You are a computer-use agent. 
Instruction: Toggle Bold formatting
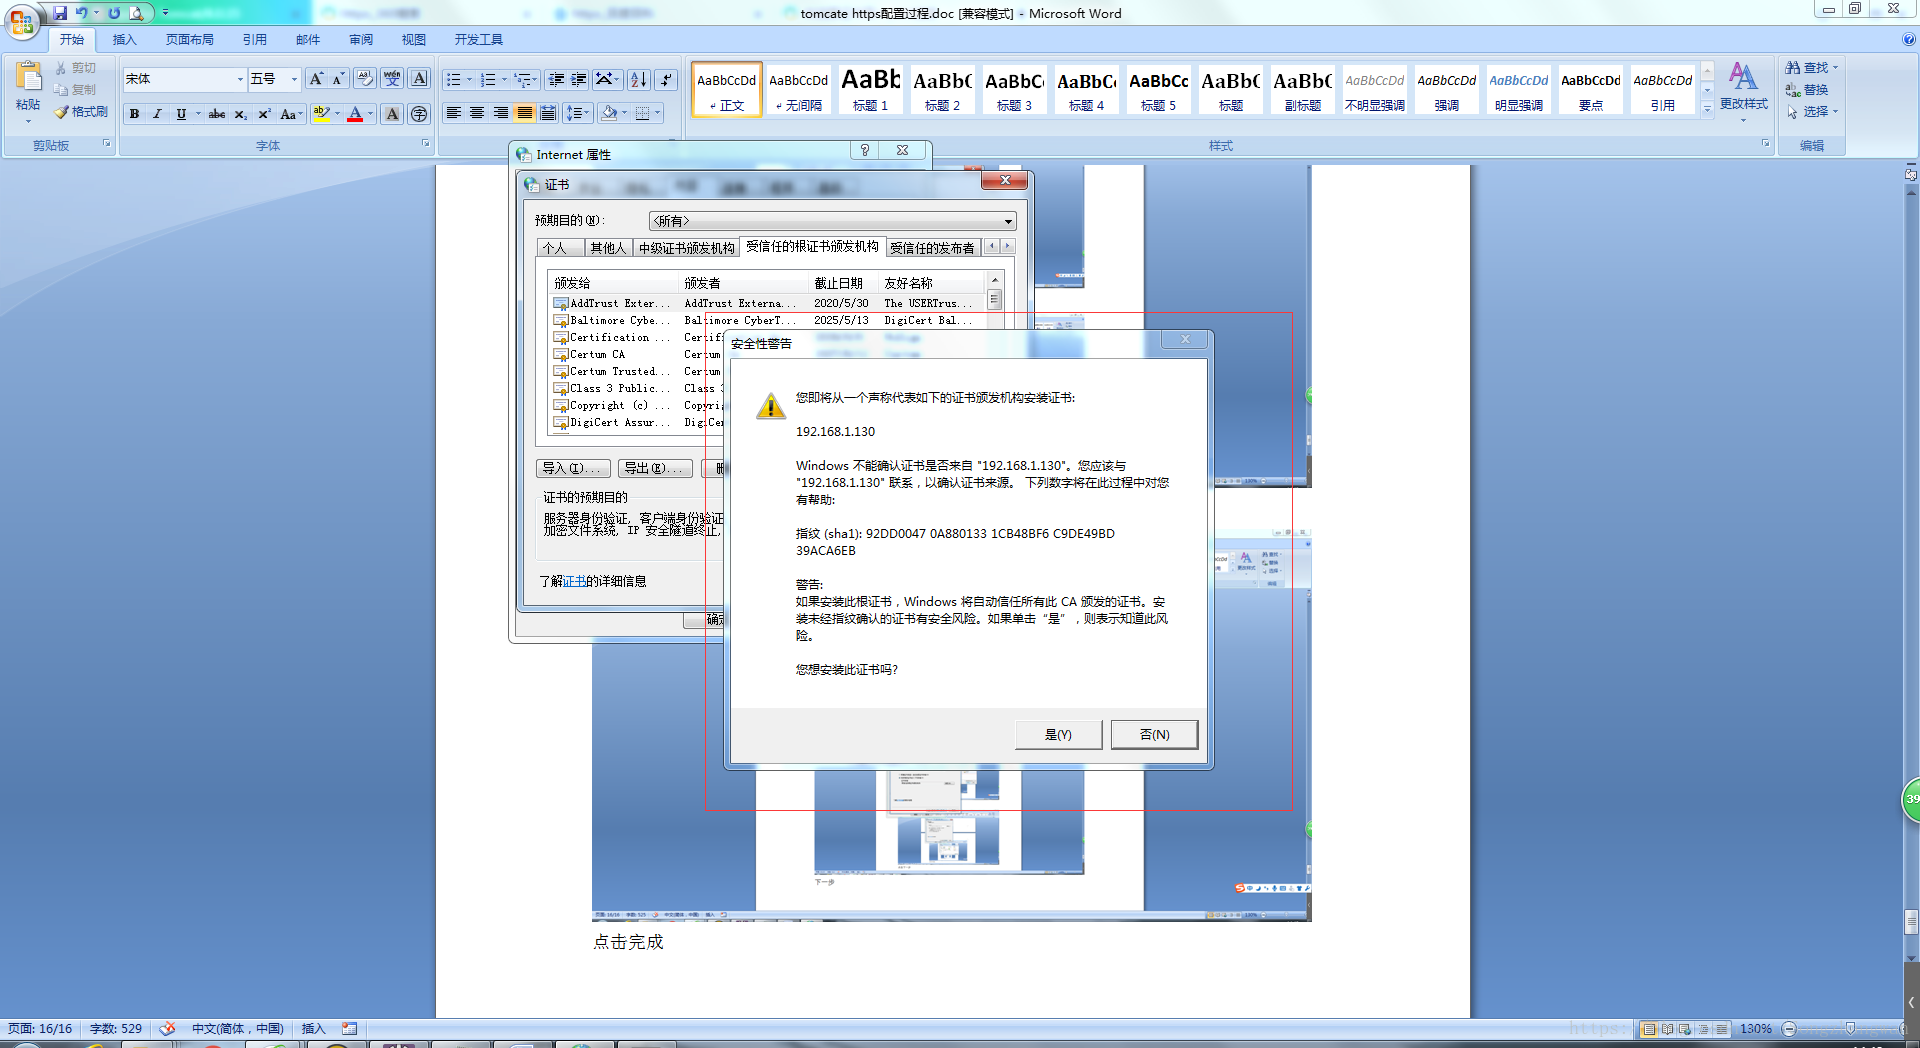(134, 114)
